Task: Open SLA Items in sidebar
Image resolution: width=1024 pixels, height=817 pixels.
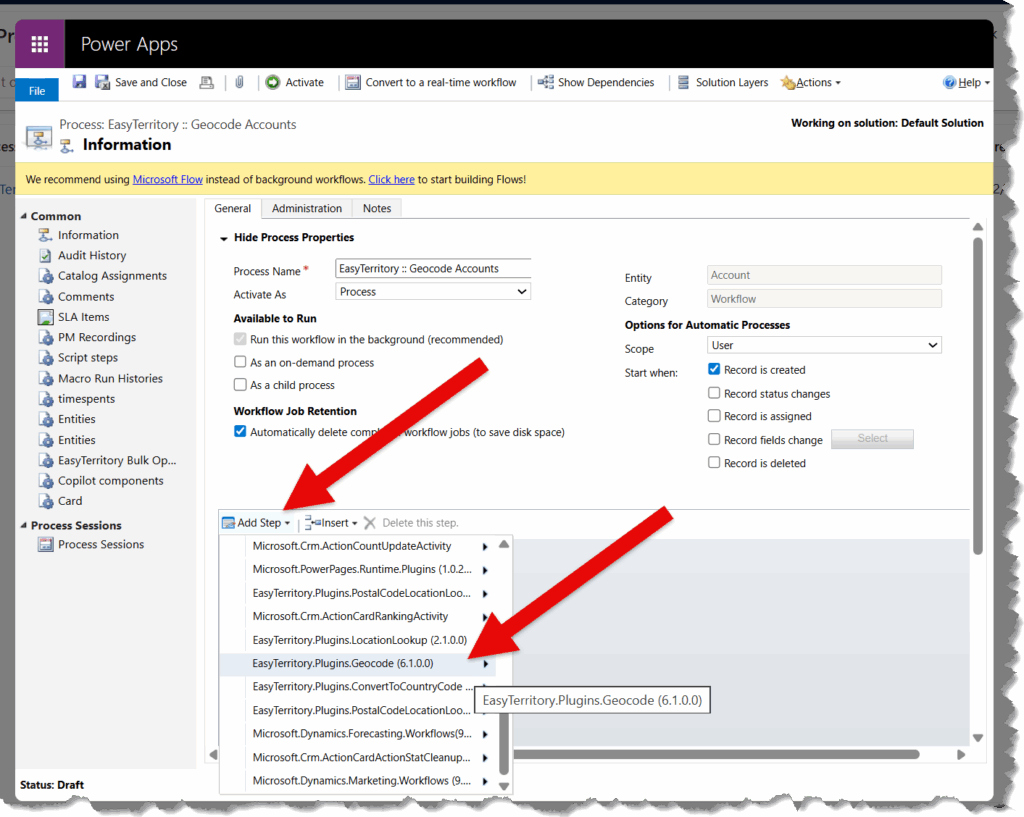Action: click(x=83, y=317)
